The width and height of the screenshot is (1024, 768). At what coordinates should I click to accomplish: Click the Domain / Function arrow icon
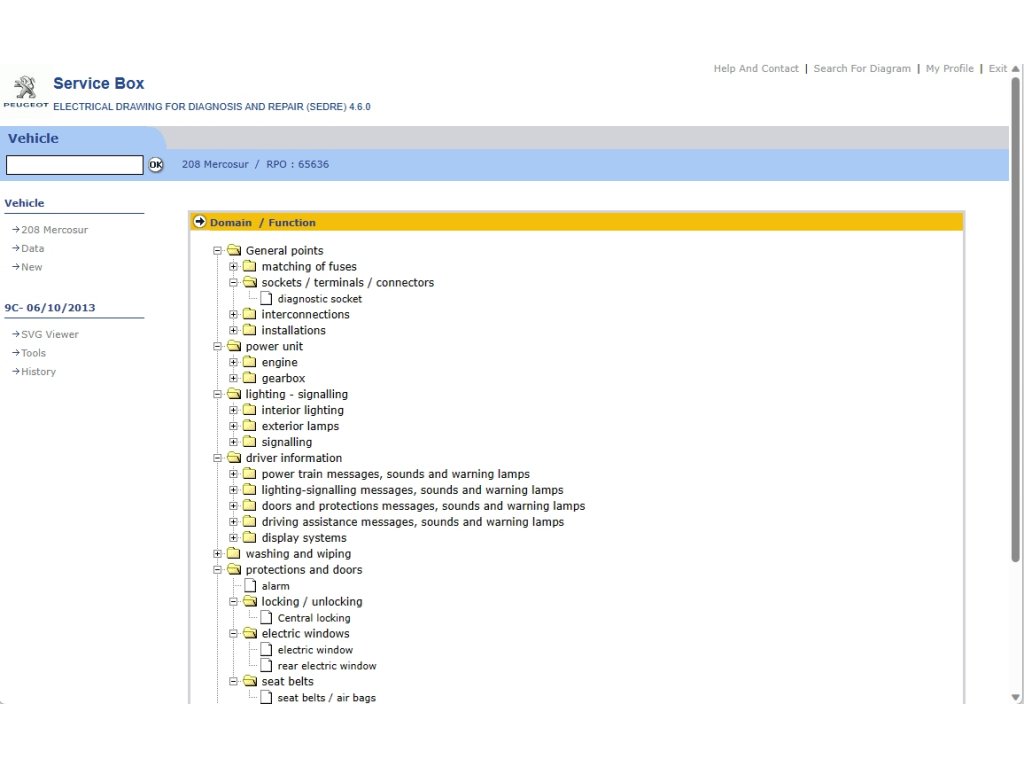(200, 222)
